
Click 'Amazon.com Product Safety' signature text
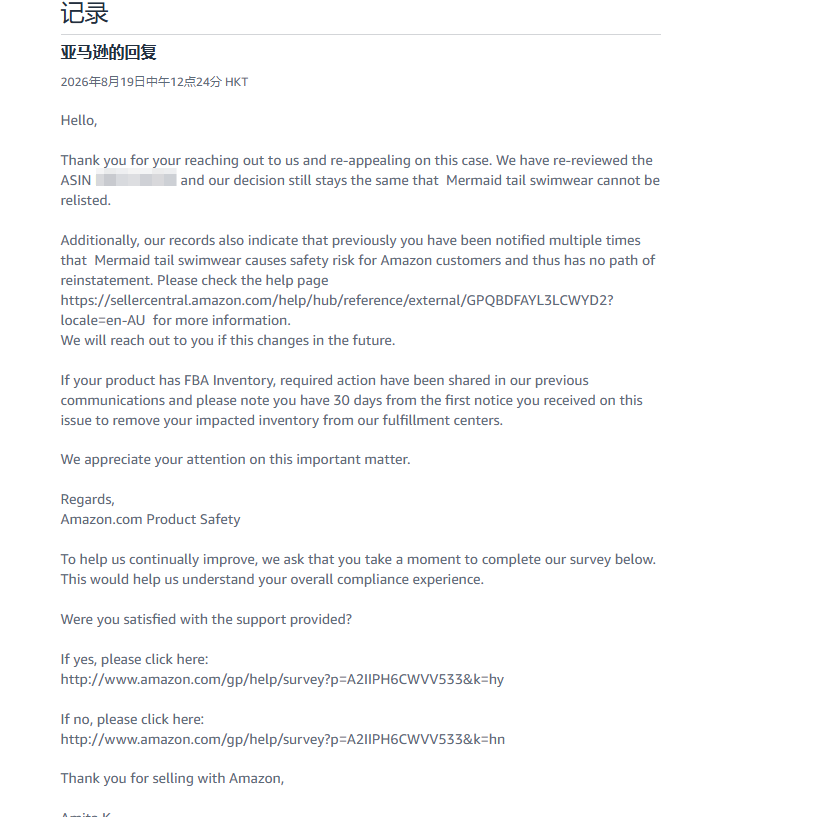[150, 519]
